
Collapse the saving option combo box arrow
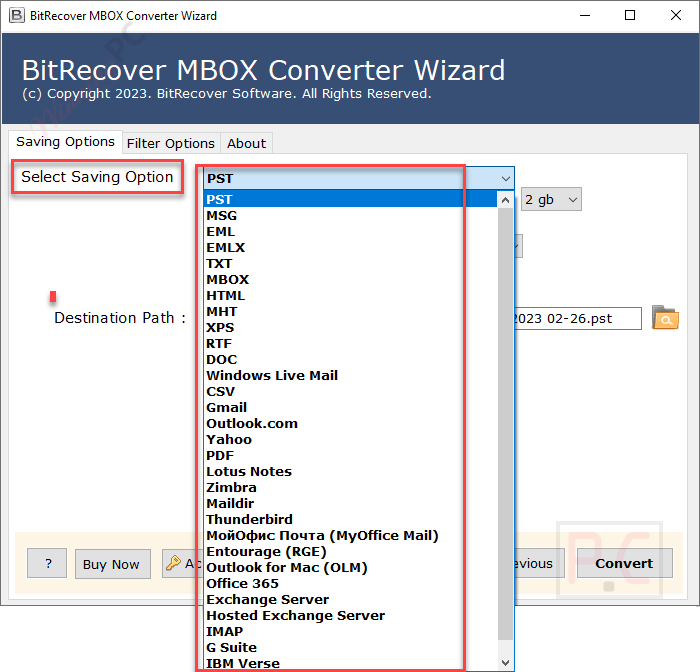[505, 179]
